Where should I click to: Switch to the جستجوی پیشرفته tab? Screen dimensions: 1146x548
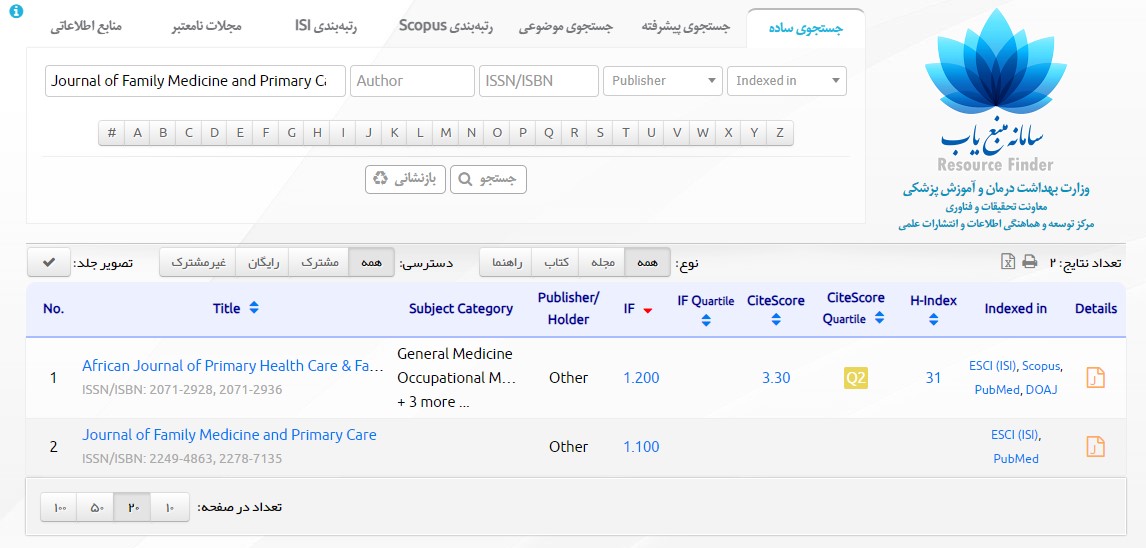point(686,27)
